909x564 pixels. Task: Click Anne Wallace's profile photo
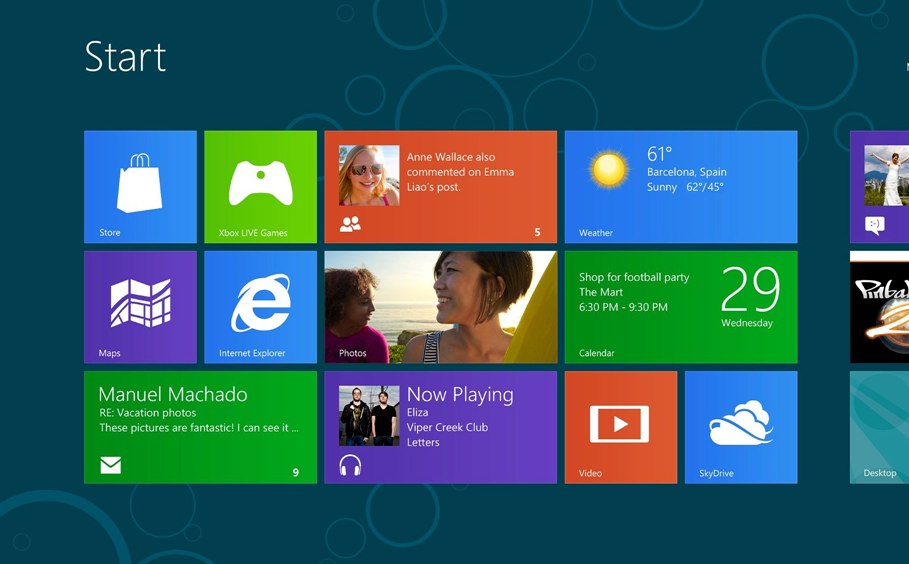click(x=369, y=175)
